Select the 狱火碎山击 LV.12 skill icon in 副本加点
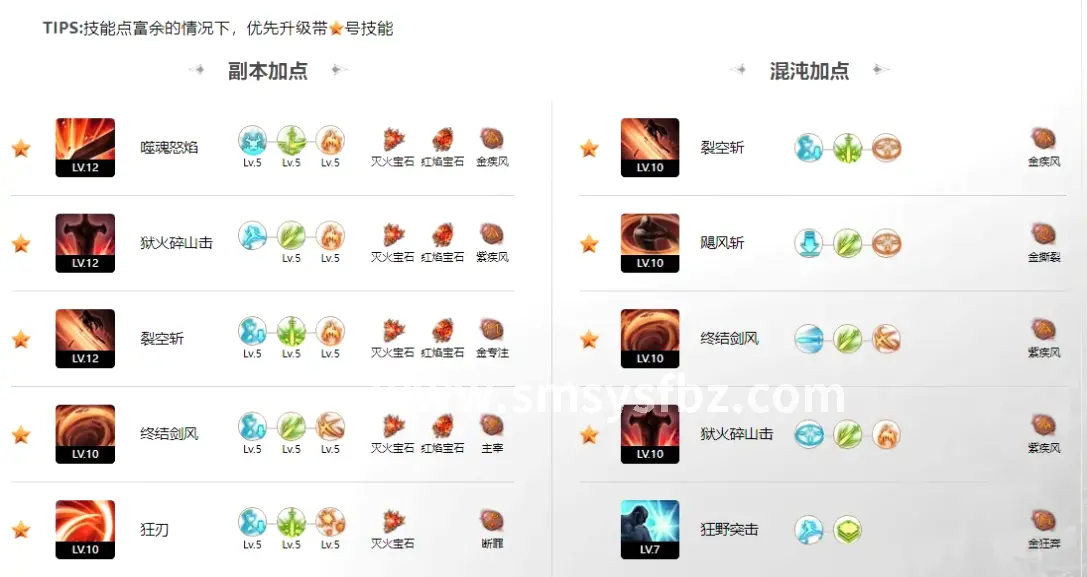Screen dimensions: 1087x577 coord(85,243)
